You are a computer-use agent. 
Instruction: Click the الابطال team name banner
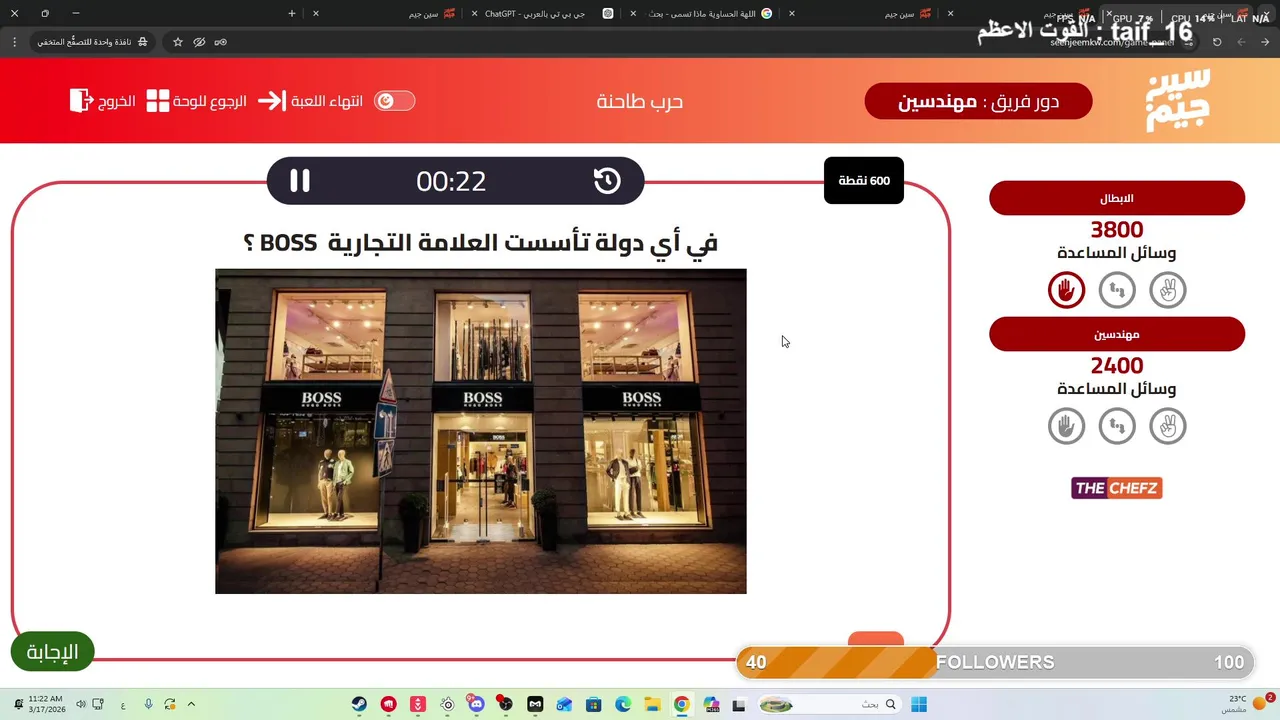tap(1117, 198)
